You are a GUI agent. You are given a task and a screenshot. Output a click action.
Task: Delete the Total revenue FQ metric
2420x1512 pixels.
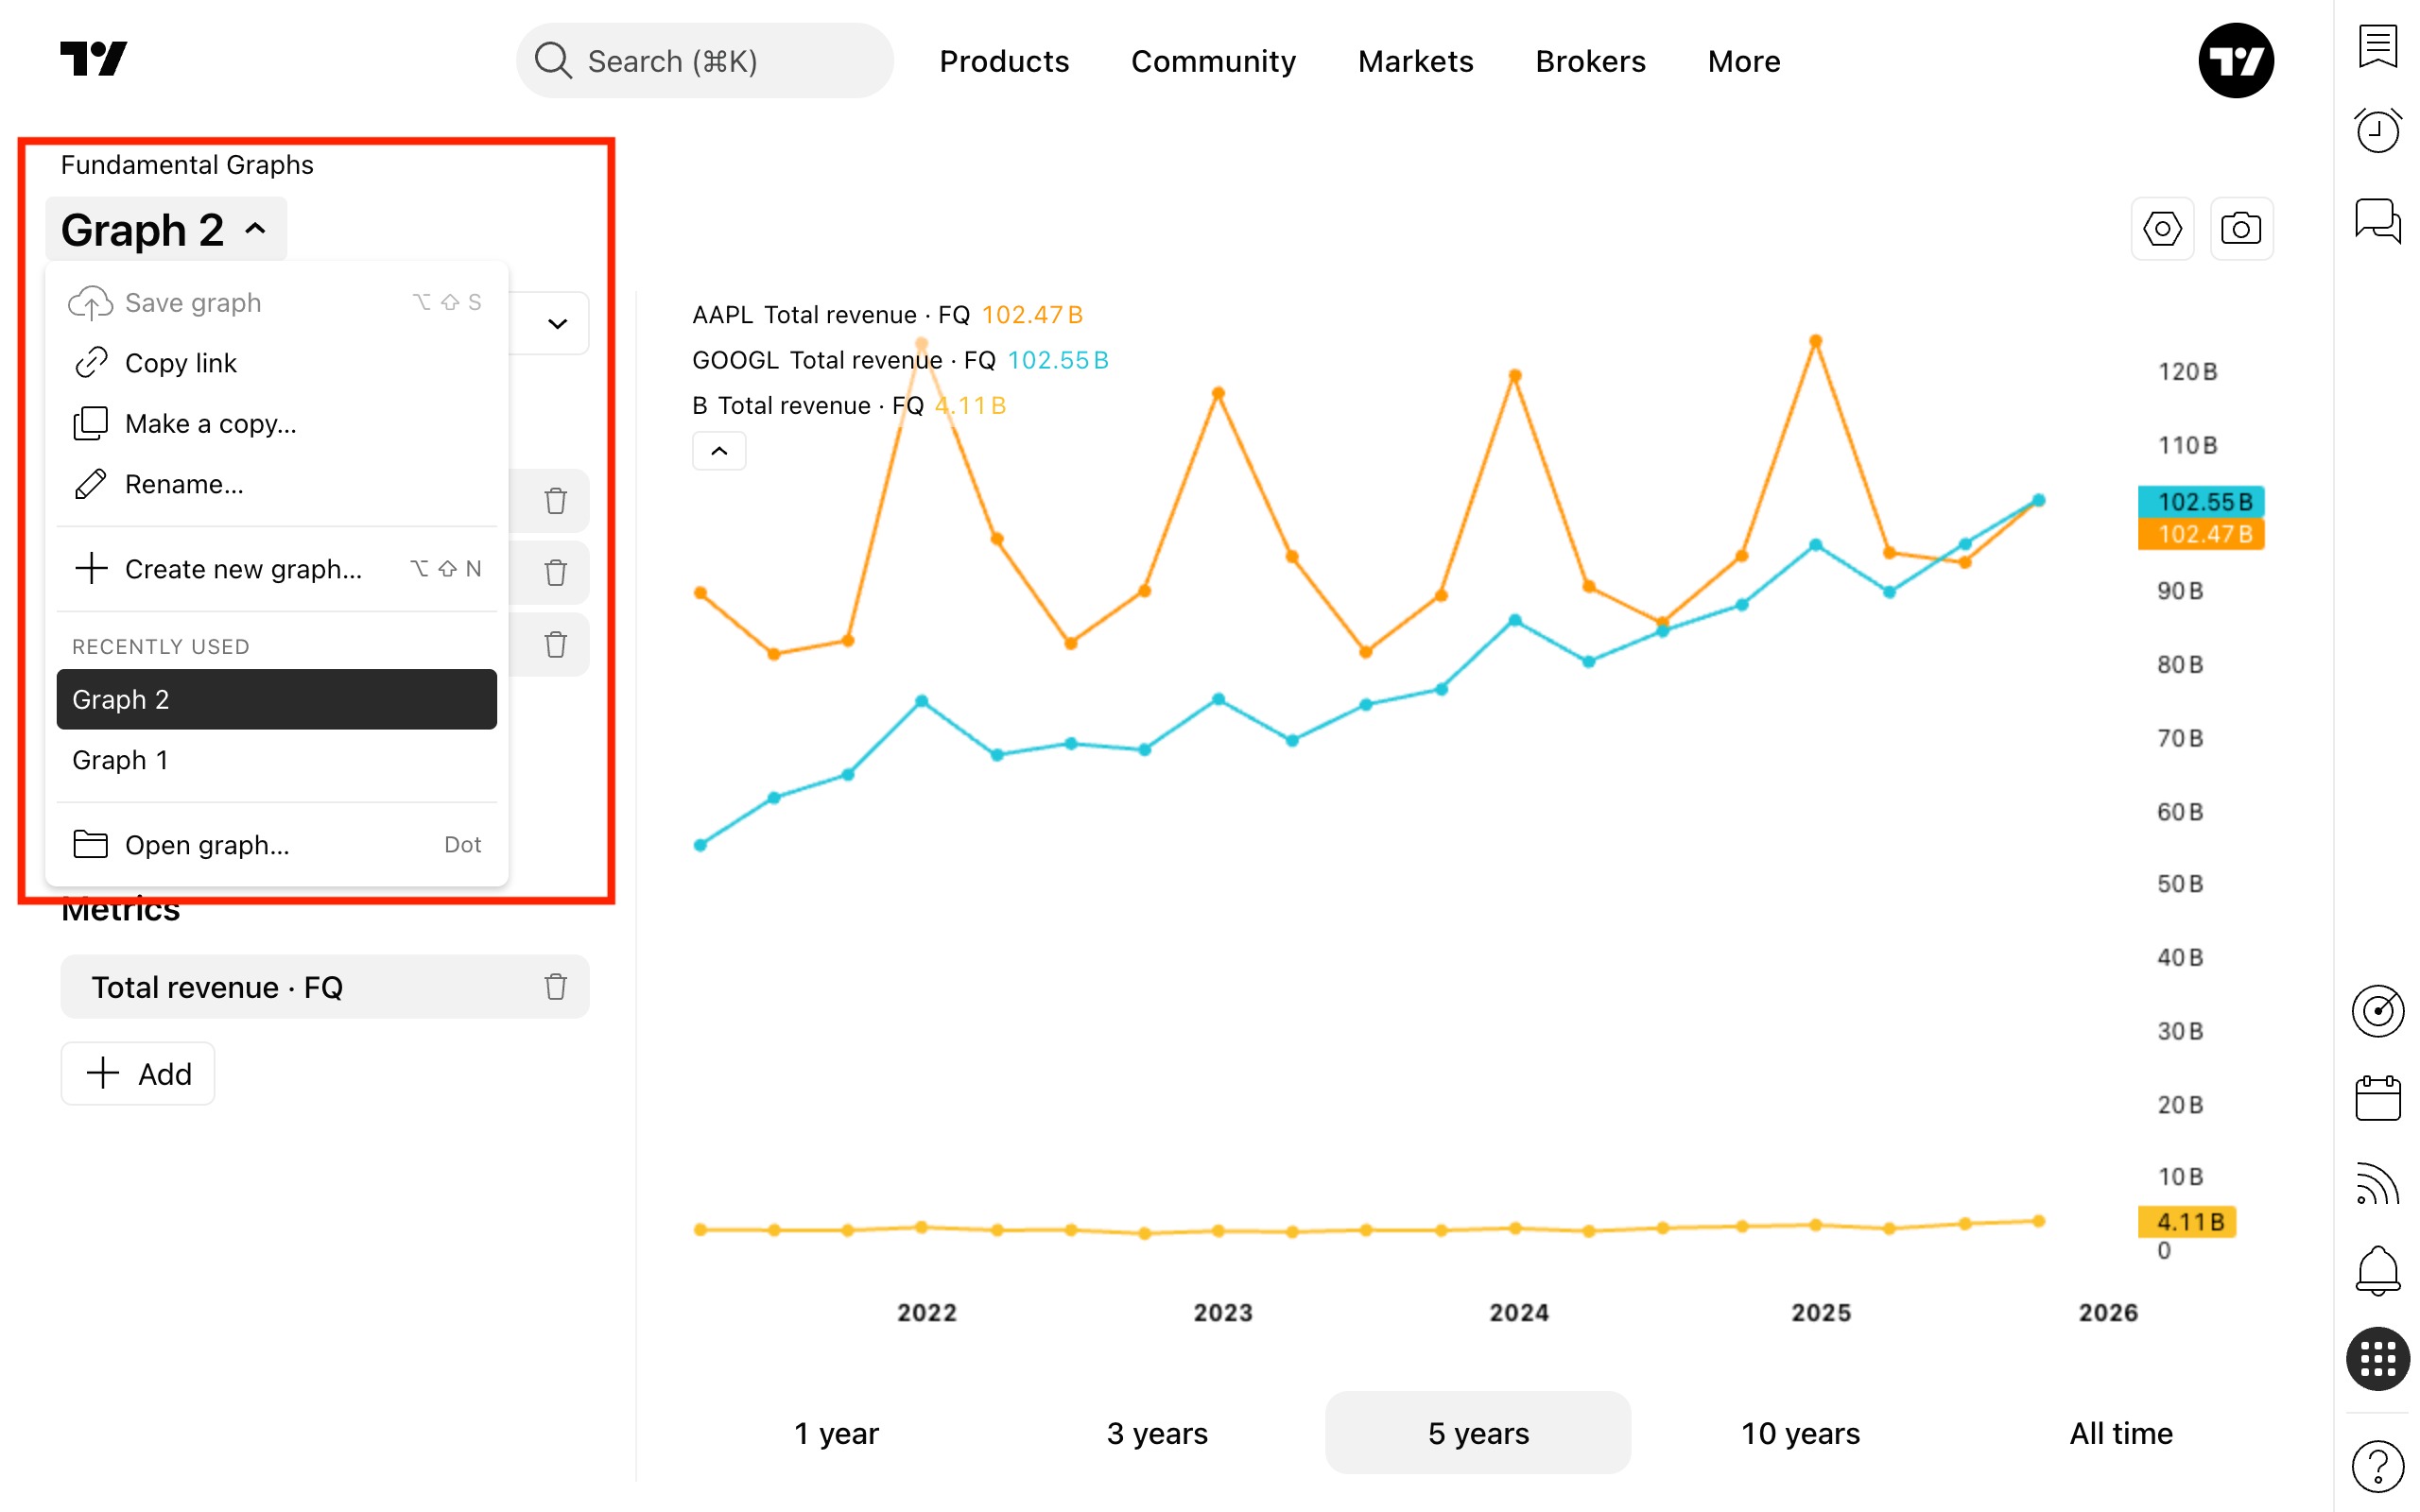(556, 987)
